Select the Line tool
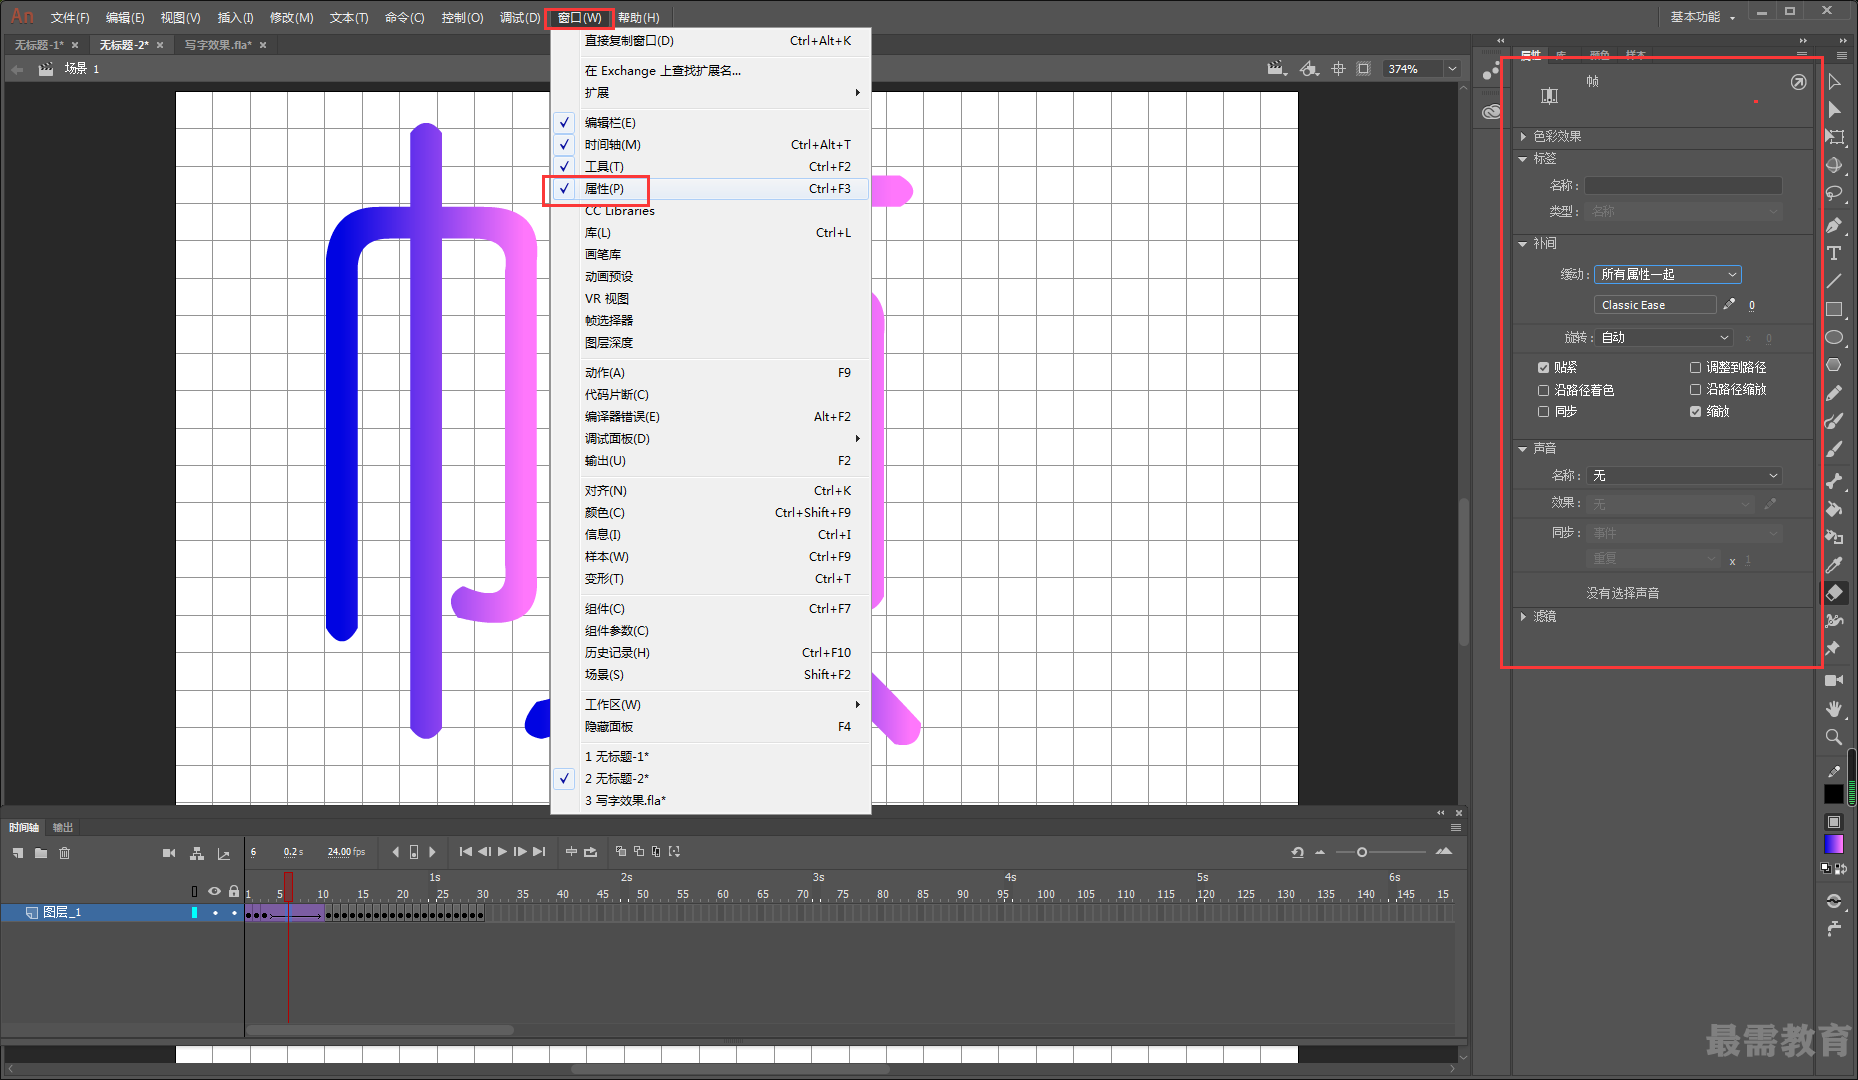 1834,281
